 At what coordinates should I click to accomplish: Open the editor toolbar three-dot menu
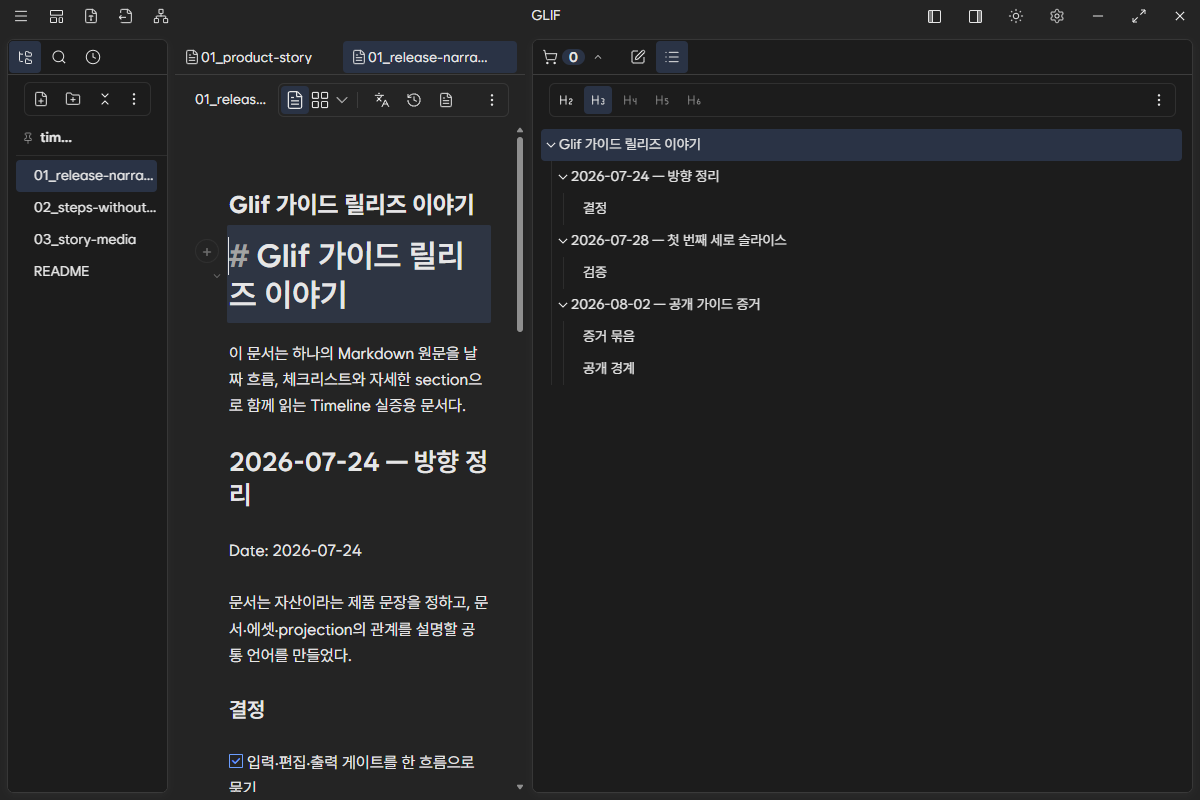(x=491, y=100)
